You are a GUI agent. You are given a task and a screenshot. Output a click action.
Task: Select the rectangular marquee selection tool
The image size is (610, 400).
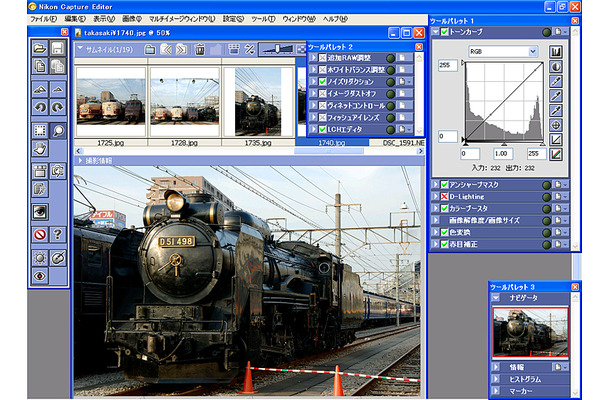pyautogui.click(x=40, y=131)
